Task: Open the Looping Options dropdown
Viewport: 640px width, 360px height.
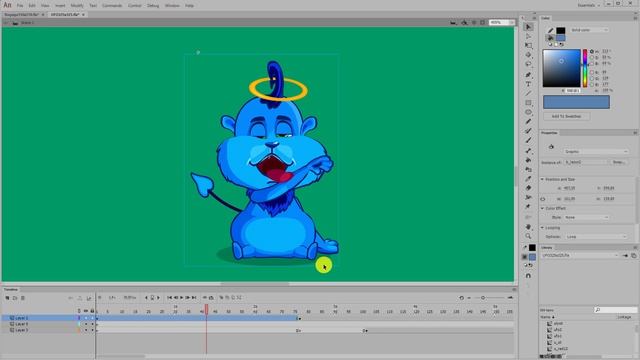Action: (596, 237)
